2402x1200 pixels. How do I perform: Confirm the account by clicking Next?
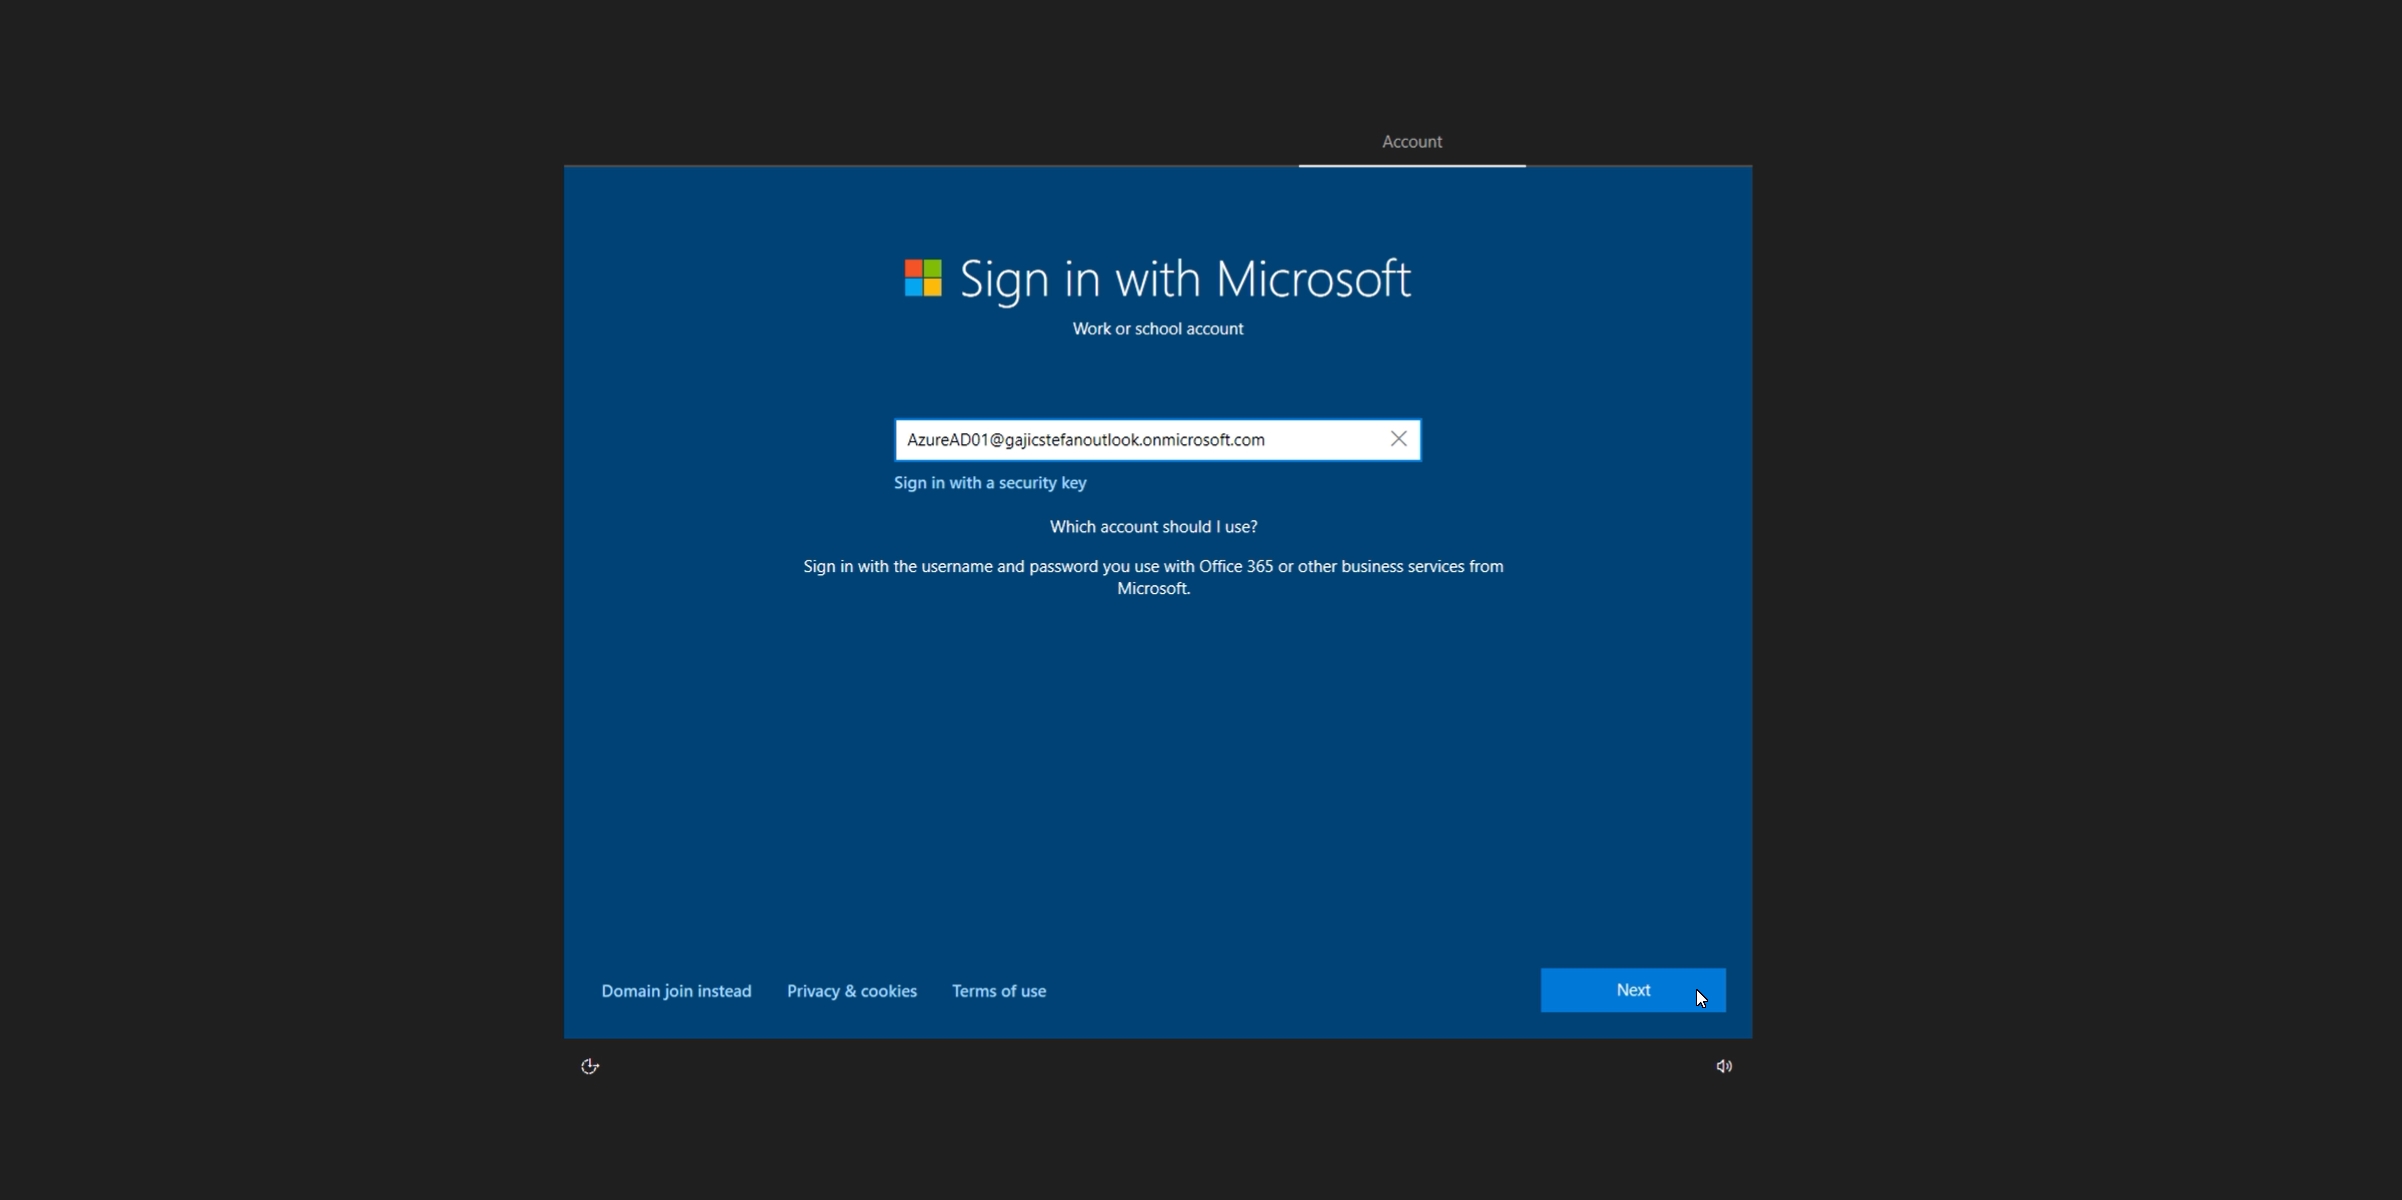tap(1633, 989)
